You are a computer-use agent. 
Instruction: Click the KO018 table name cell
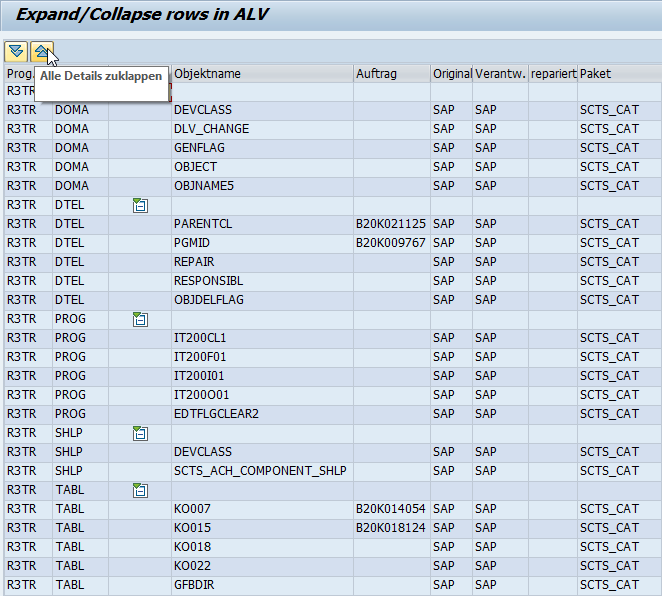pos(262,547)
